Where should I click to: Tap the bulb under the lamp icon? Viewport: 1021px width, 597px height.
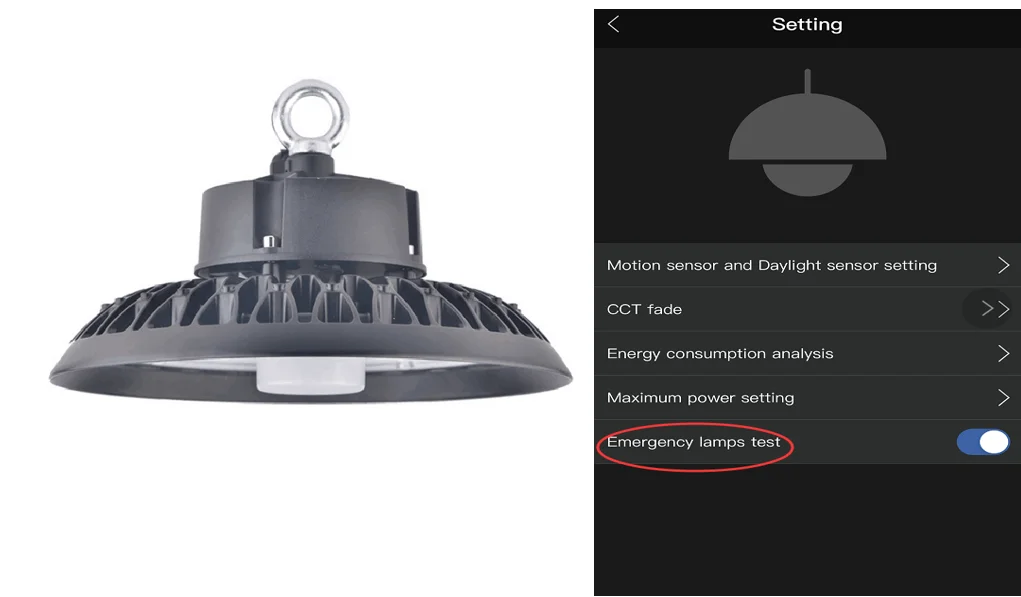807,179
